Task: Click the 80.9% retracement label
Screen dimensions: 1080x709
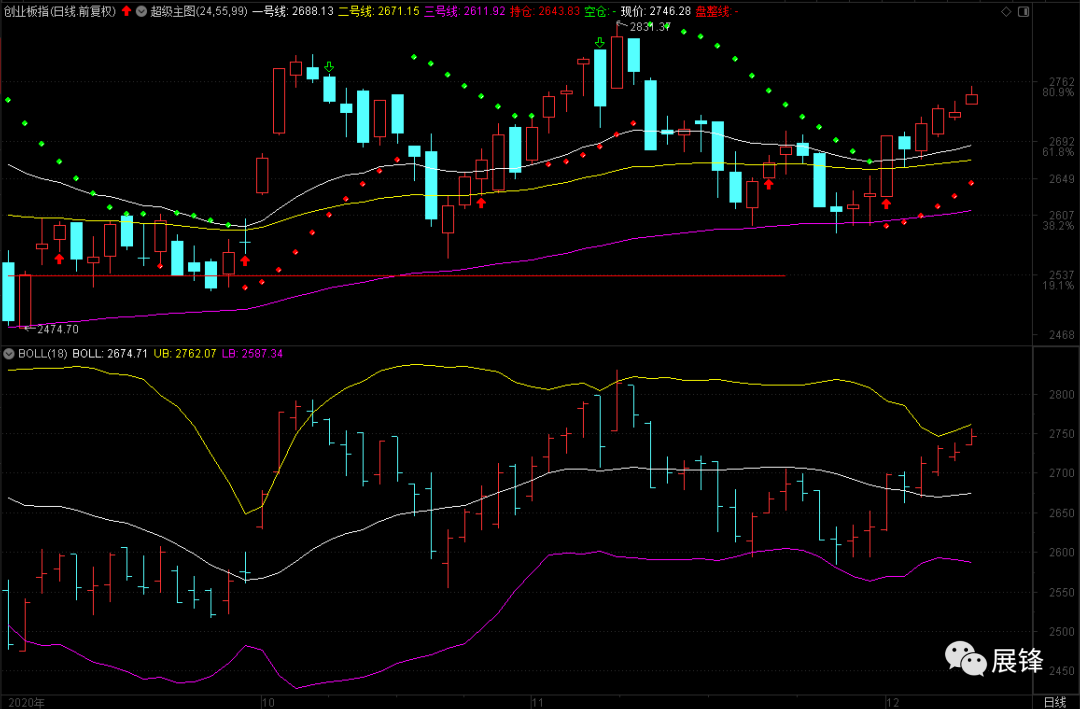Action: pyautogui.click(x=1058, y=92)
